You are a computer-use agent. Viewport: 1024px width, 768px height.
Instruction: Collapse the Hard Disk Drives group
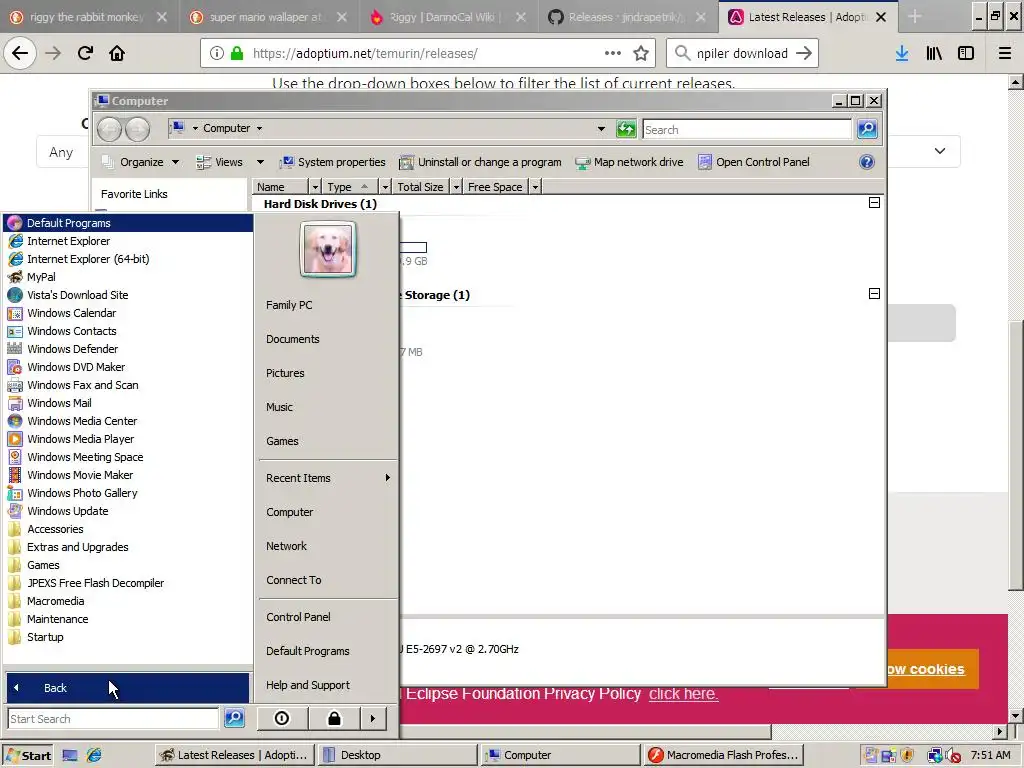[x=874, y=202]
